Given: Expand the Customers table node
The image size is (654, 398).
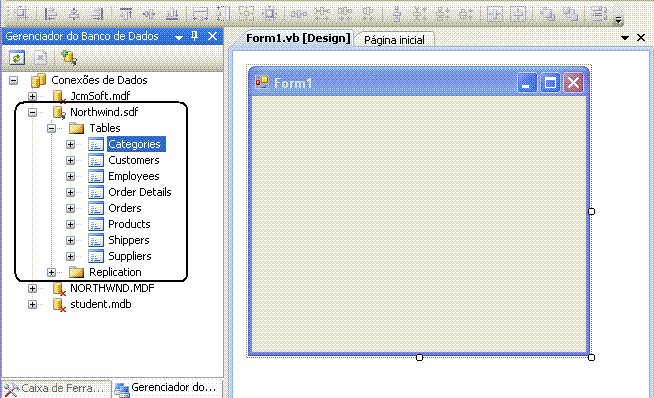Looking at the screenshot, I should [70, 160].
